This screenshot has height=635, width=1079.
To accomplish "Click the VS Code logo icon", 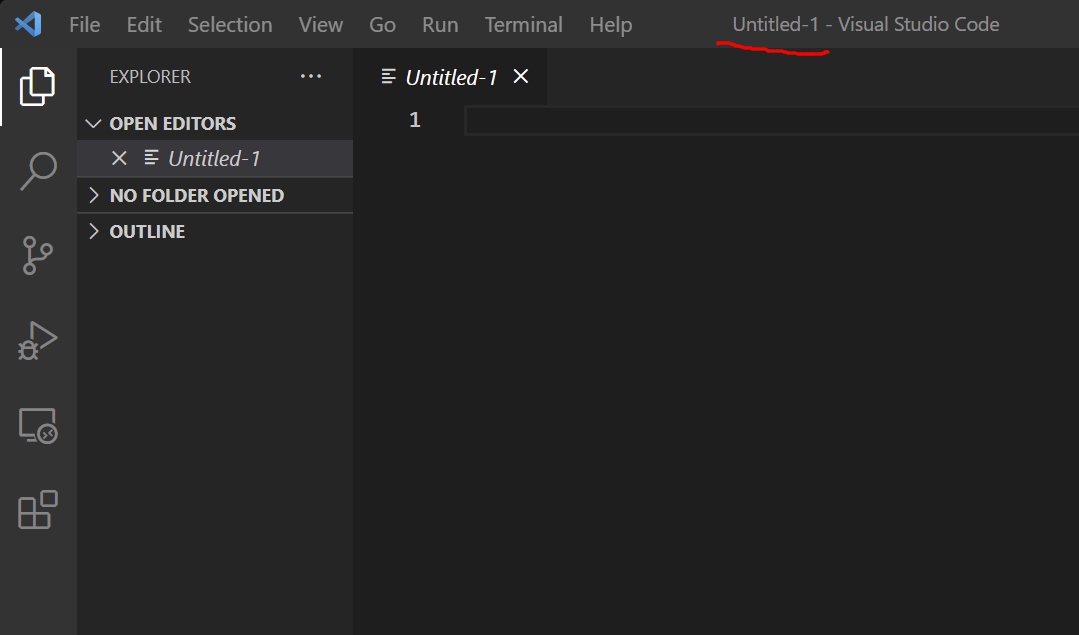I will 28,24.
